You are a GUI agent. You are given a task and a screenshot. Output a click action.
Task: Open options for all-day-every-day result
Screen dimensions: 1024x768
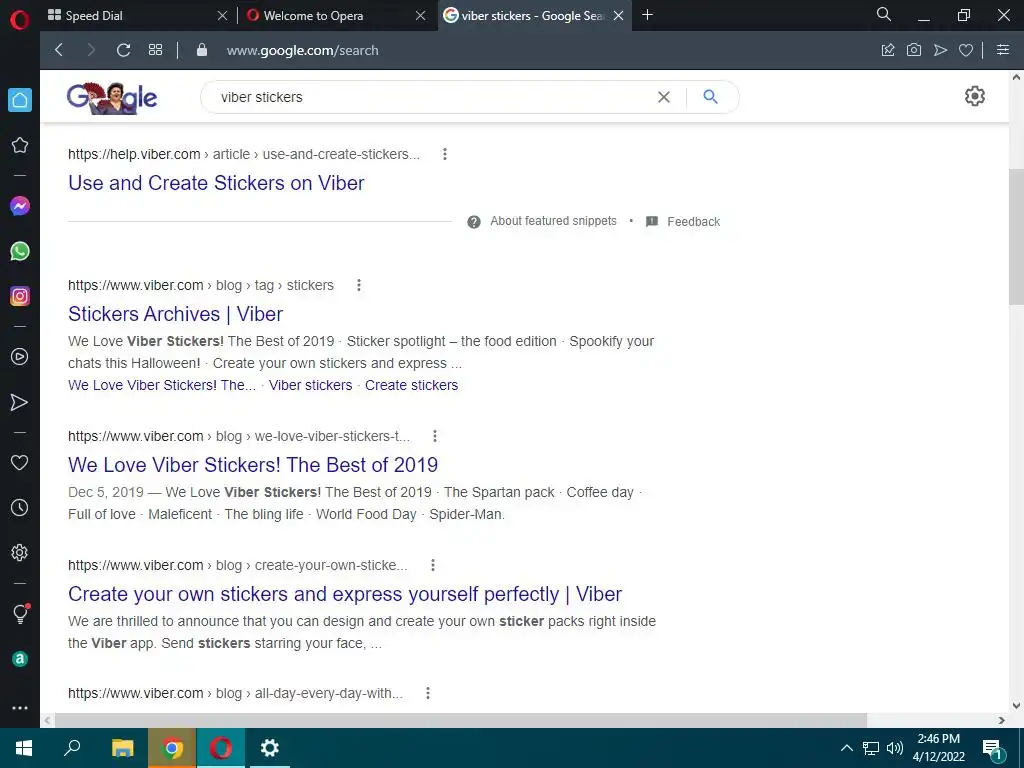click(x=428, y=693)
